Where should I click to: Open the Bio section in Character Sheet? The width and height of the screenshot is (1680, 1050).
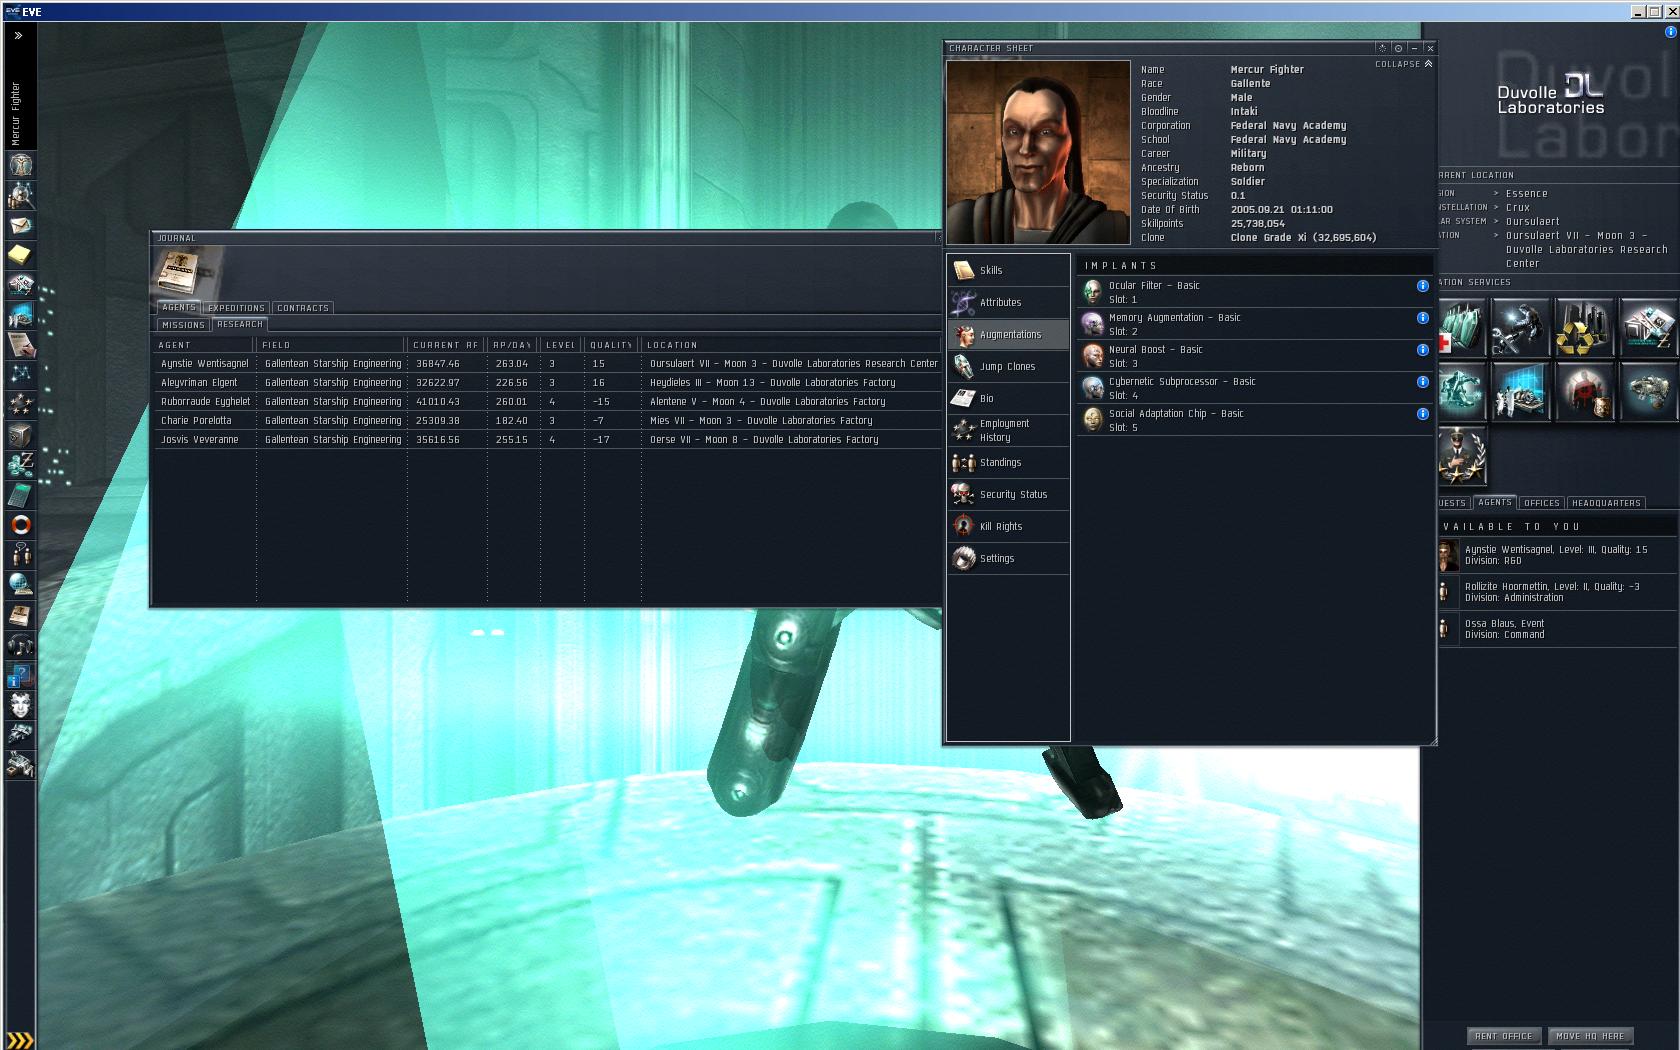(x=1008, y=398)
